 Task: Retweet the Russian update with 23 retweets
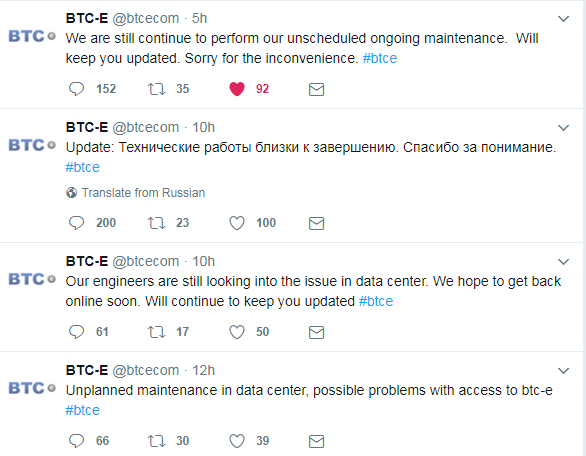point(156,223)
